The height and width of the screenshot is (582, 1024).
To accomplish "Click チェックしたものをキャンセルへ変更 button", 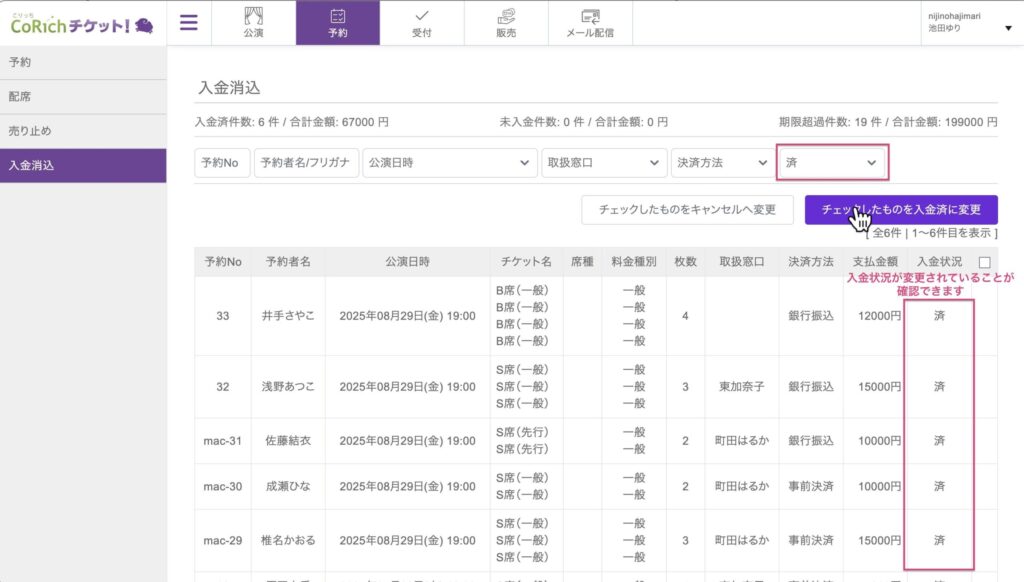I will (687, 210).
